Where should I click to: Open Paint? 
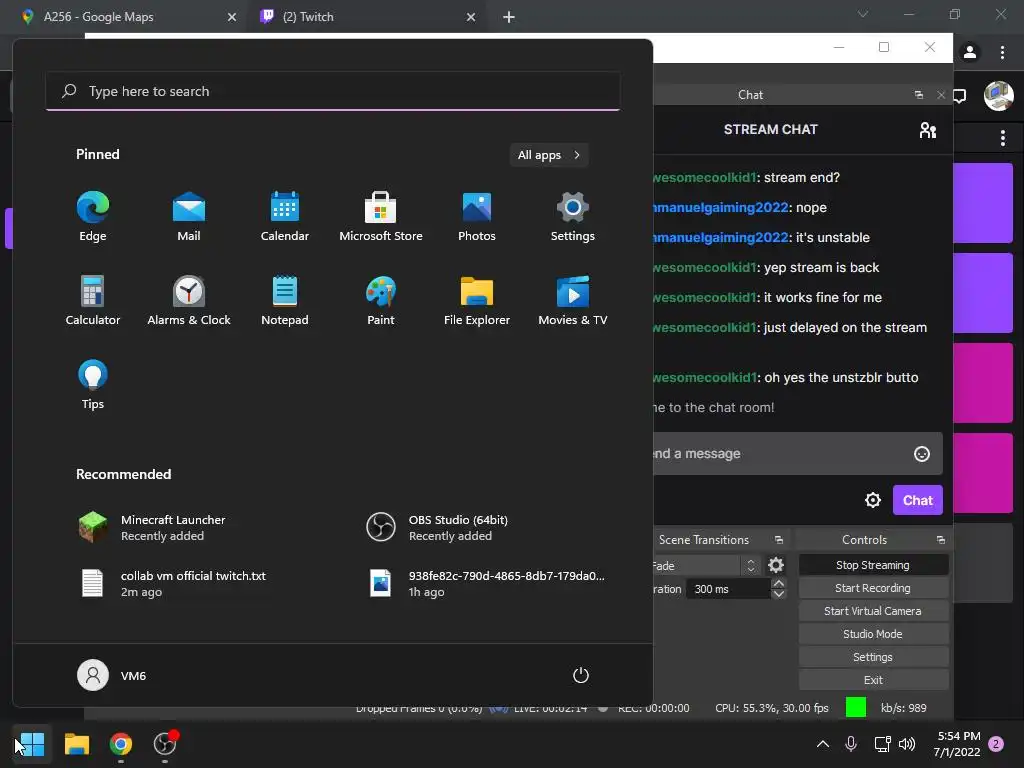point(381,301)
